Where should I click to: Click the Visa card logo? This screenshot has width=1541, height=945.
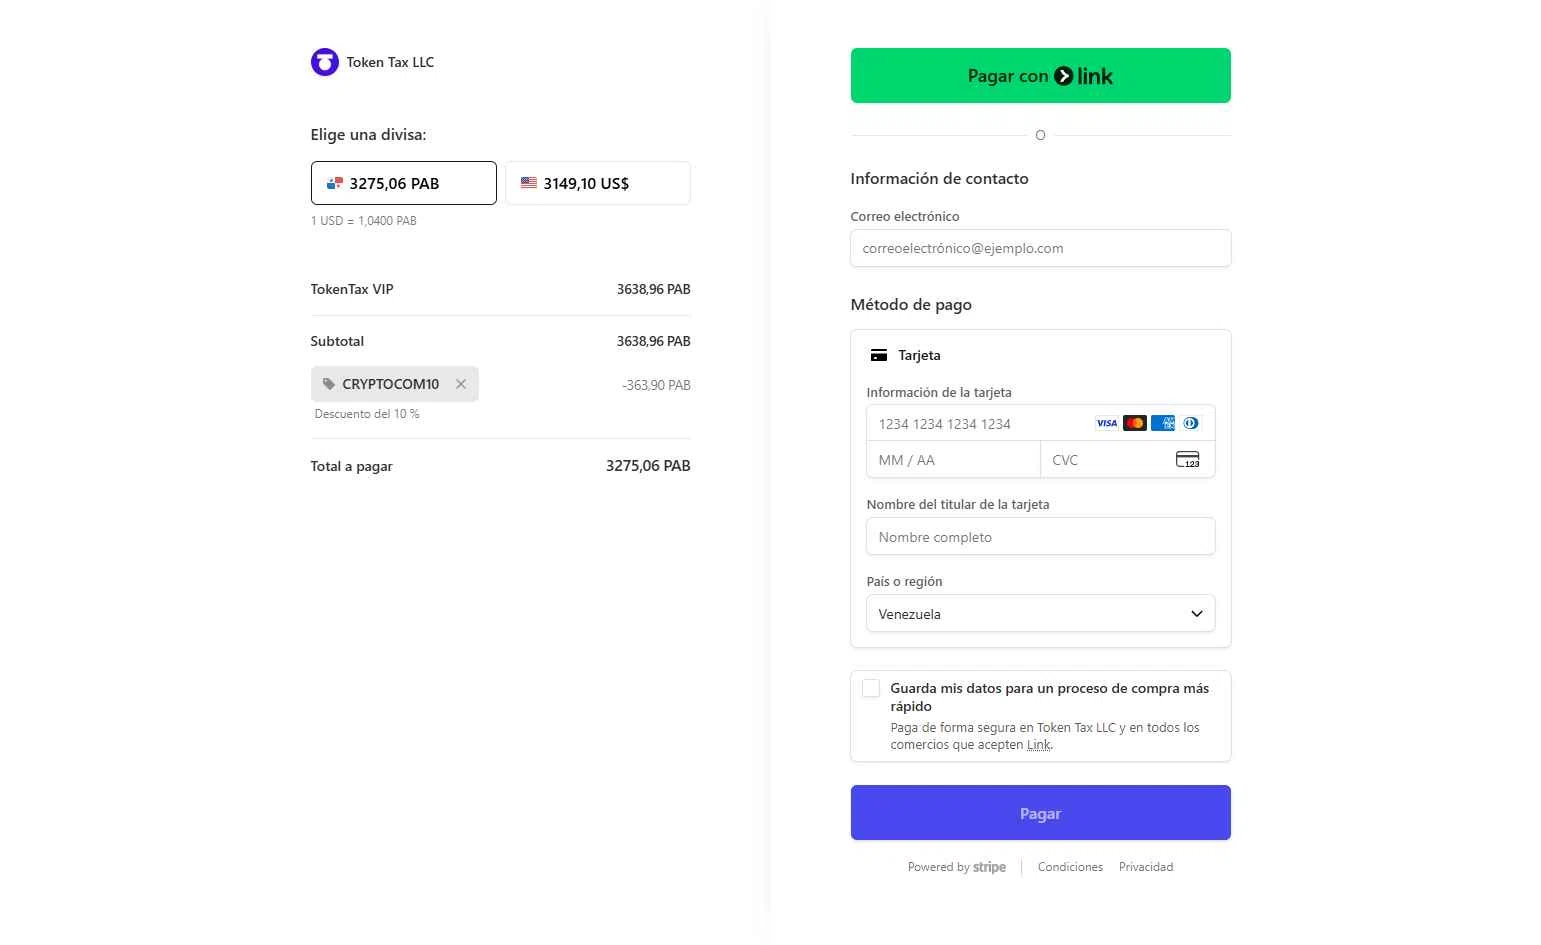pos(1107,423)
